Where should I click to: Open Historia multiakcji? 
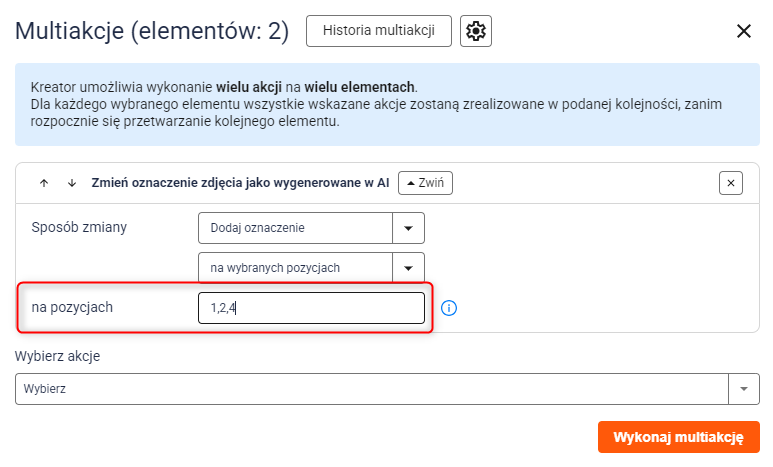point(379,31)
